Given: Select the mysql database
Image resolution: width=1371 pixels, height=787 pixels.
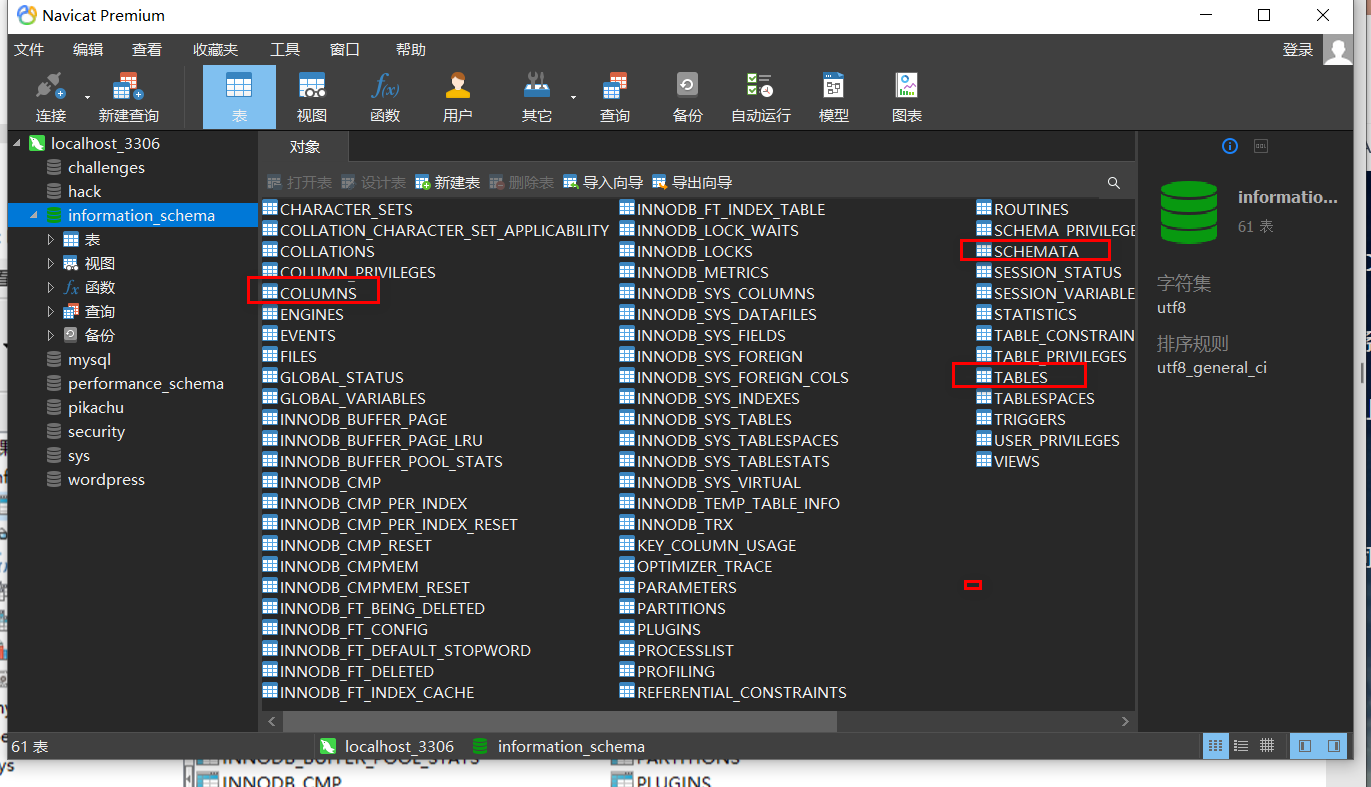Looking at the screenshot, I should pos(89,360).
